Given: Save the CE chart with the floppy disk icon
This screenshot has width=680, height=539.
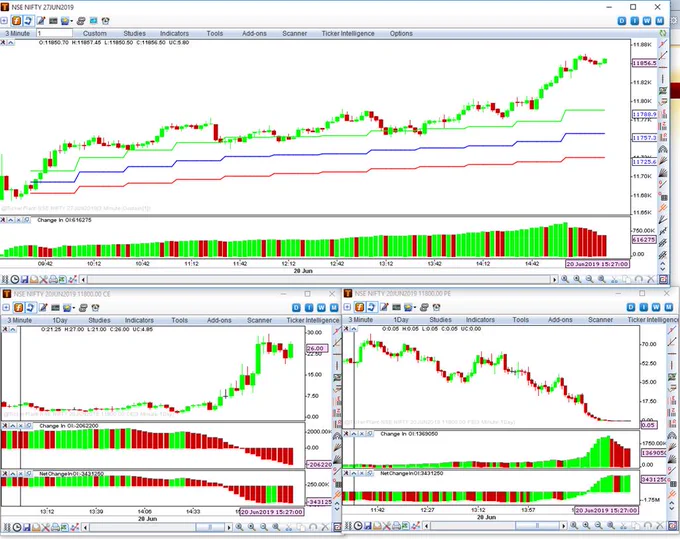Looking at the screenshot, I should tap(26, 527).
